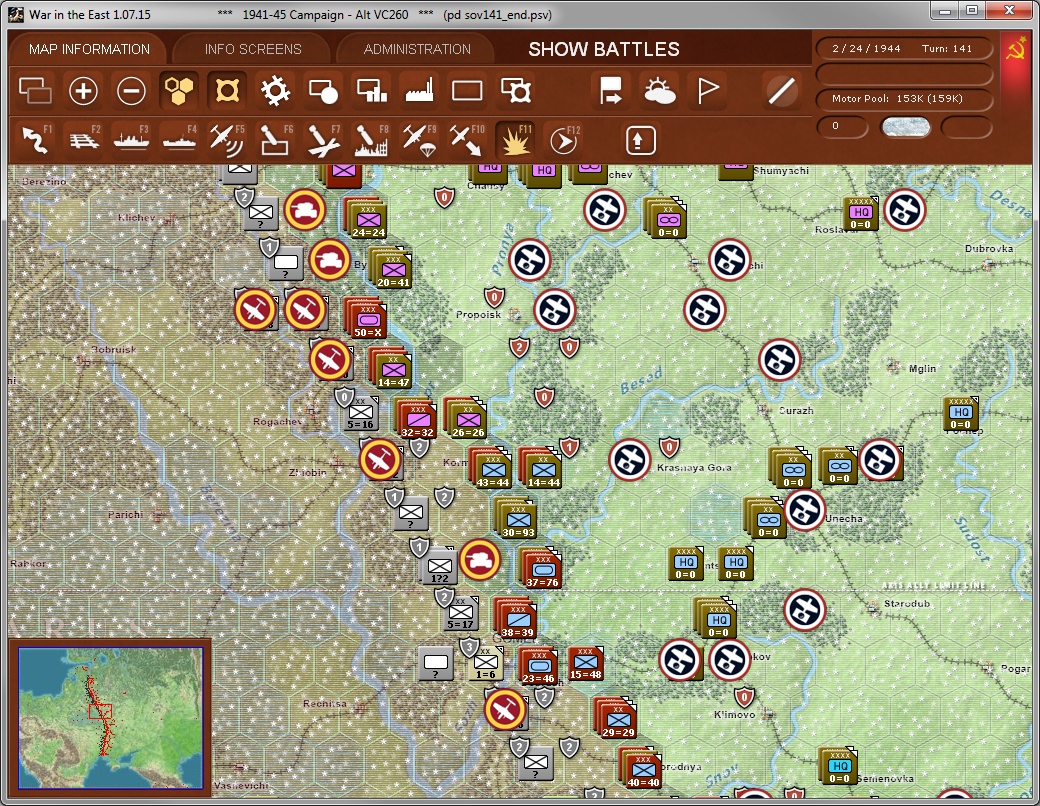The height and width of the screenshot is (806, 1040).
Task: Toggle the white gear-shaped map overlay icon
Action: point(275,91)
